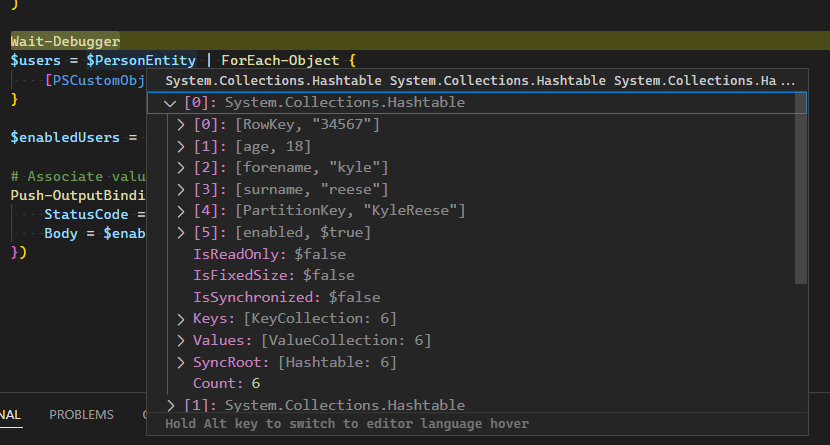Viewport: 830px width, 445px height.
Task: Expand the [age, 18] entry
Action: click(181, 147)
